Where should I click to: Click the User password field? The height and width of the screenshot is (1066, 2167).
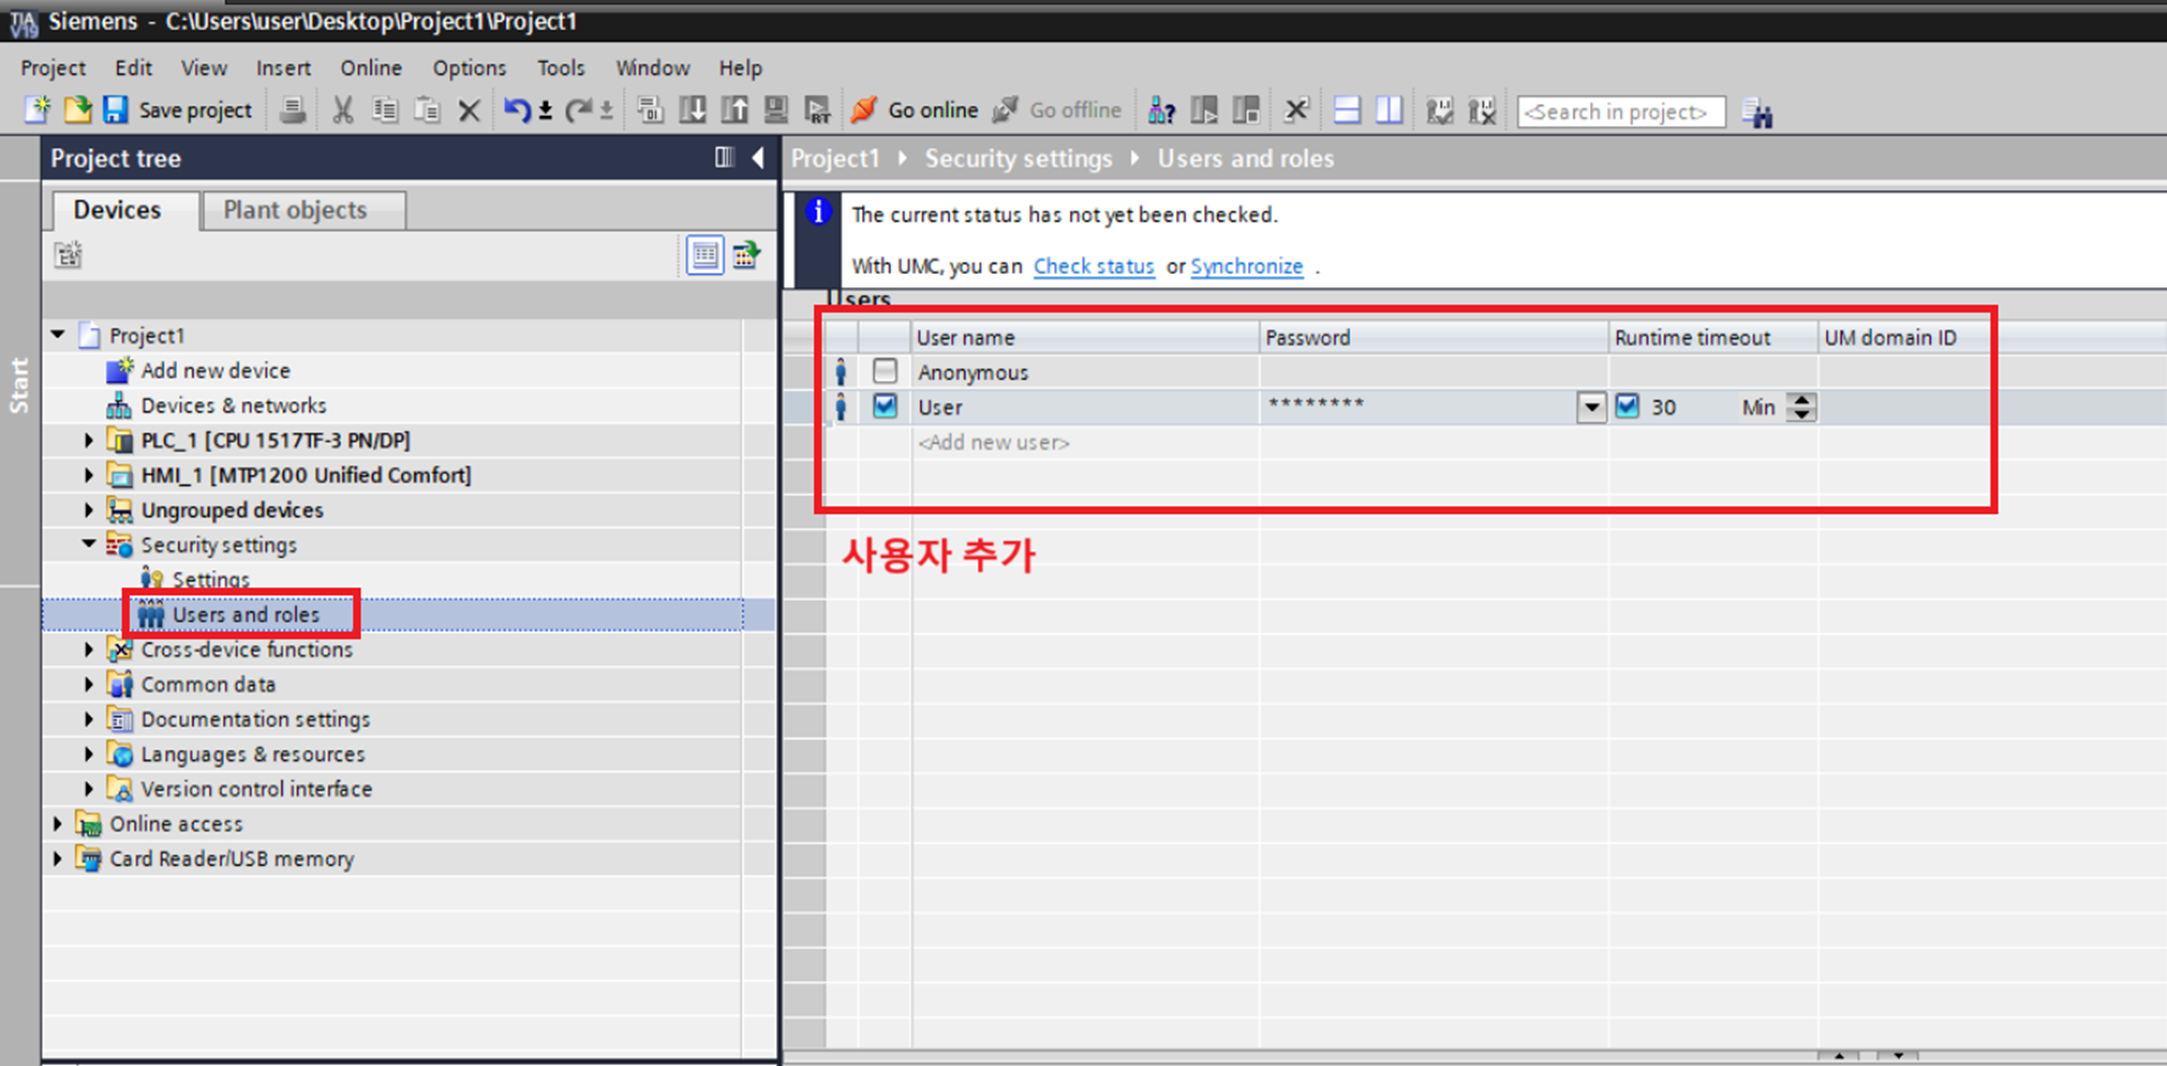[x=1420, y=407]
